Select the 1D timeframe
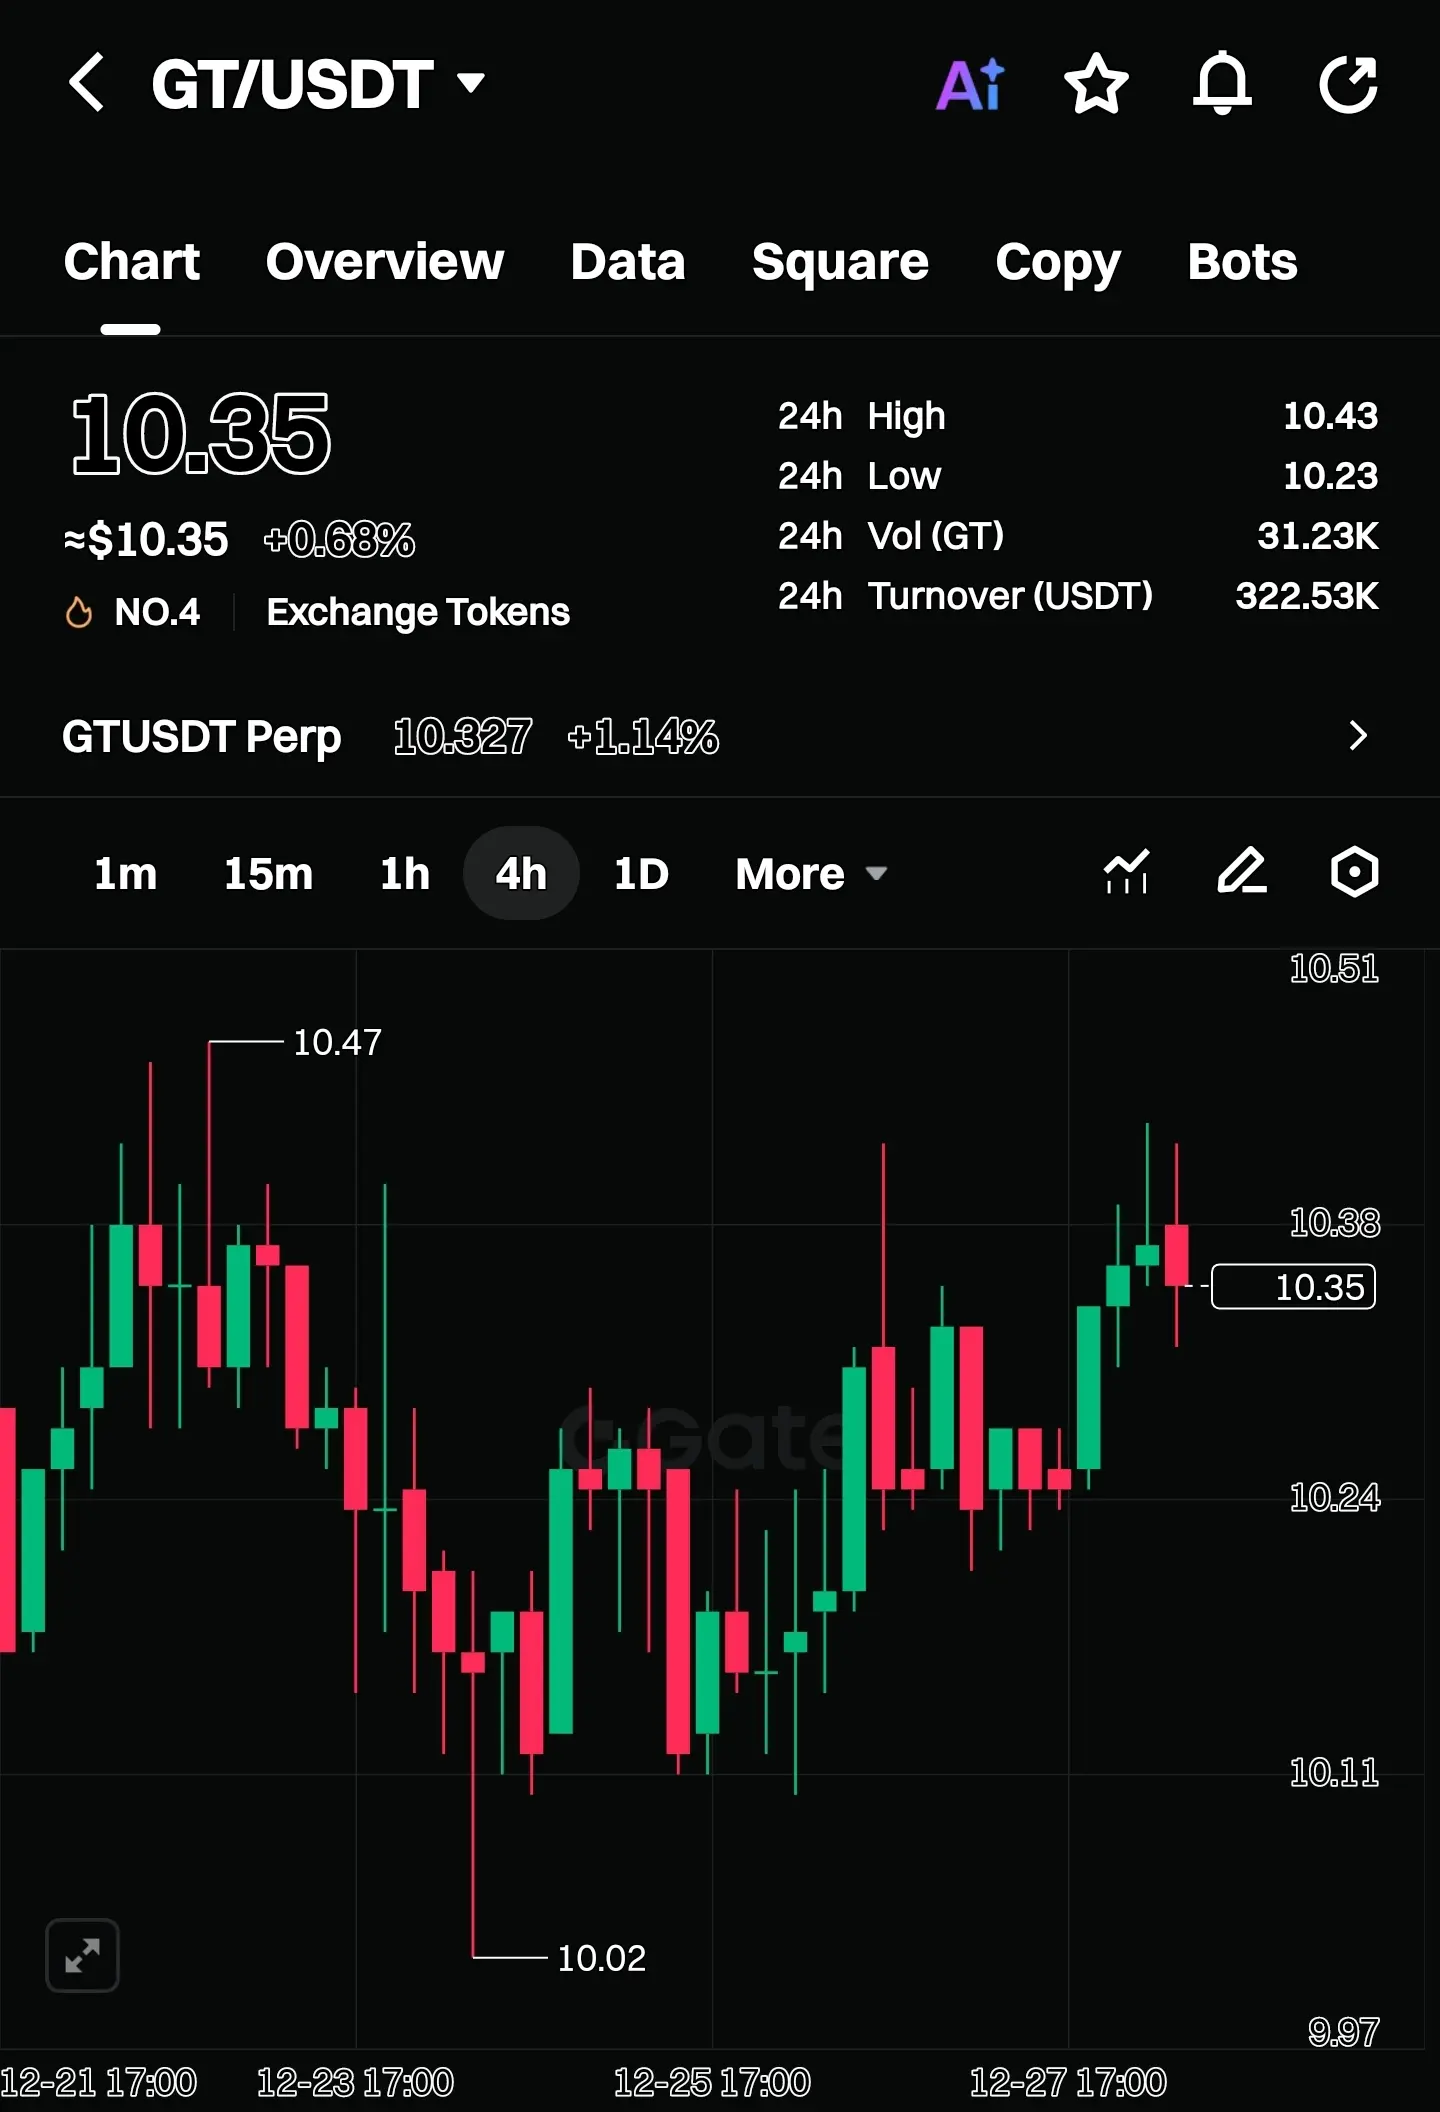The height and width of the screenshot is (2112, 1440). (641, 874)
